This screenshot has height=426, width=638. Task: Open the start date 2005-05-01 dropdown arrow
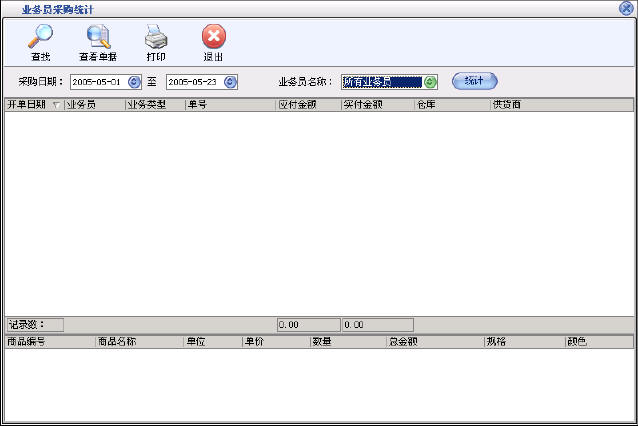[134, 82]
